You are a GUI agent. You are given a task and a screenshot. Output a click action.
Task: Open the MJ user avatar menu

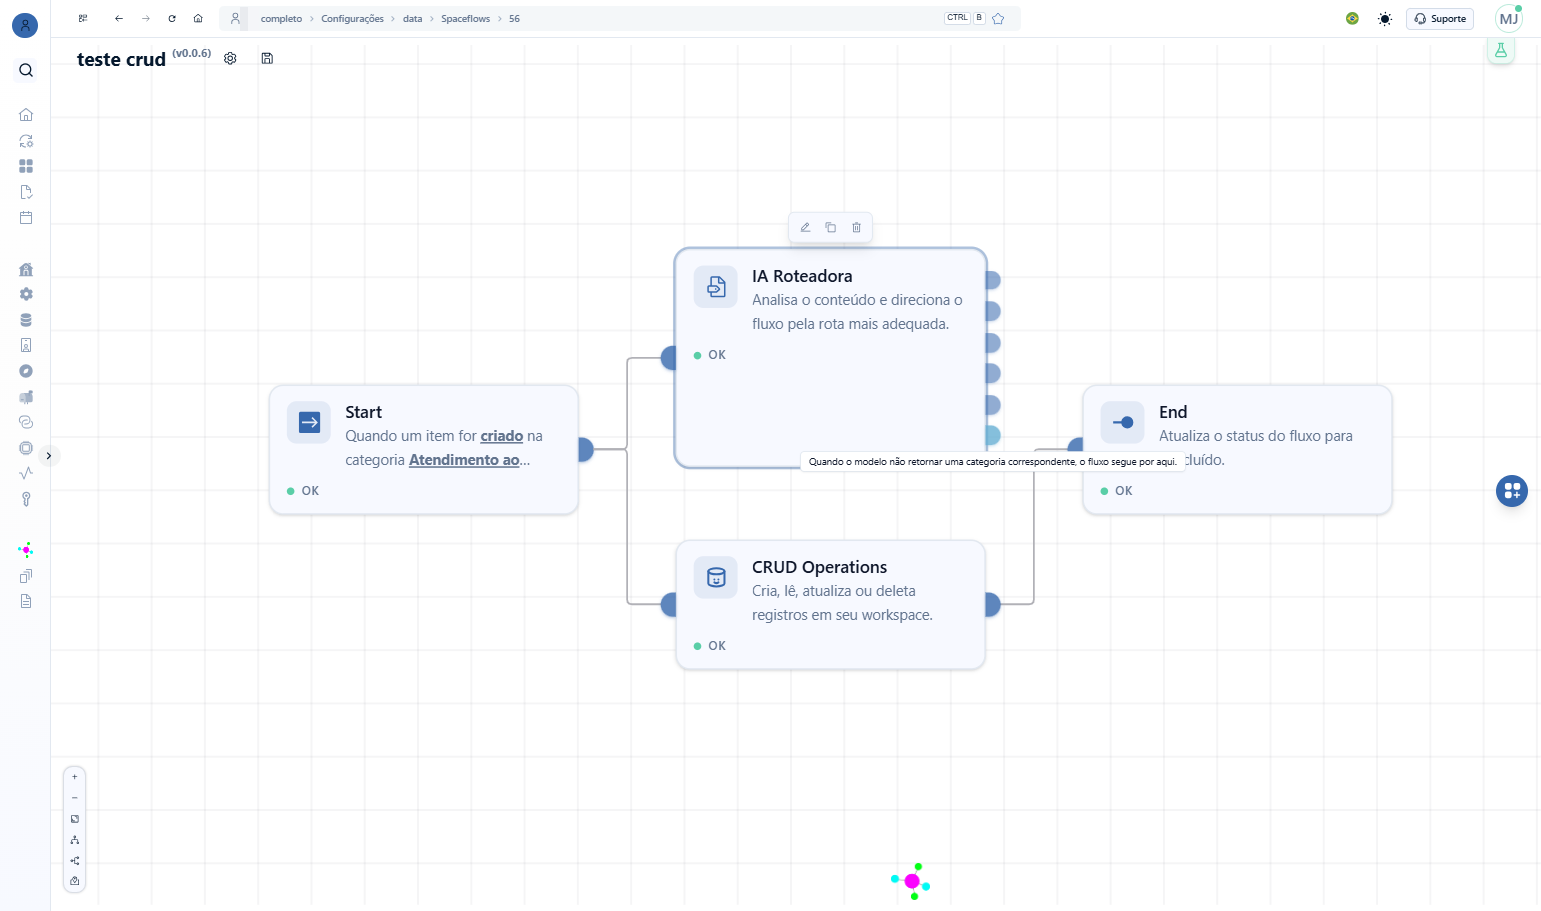pyautogui.click(x=1508, y=19)
